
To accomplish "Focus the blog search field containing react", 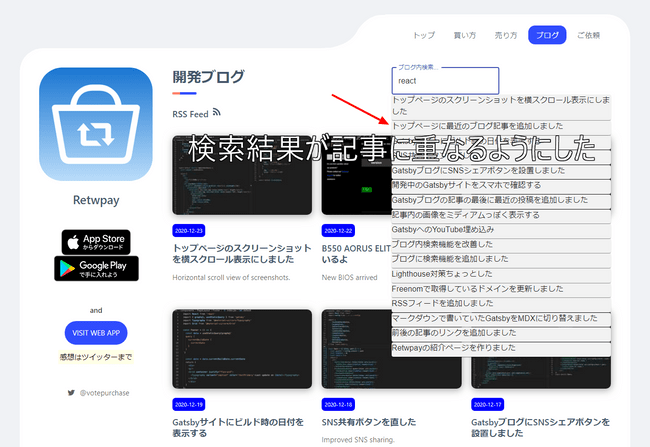I will pyautogui.click(x=445, y=81).
